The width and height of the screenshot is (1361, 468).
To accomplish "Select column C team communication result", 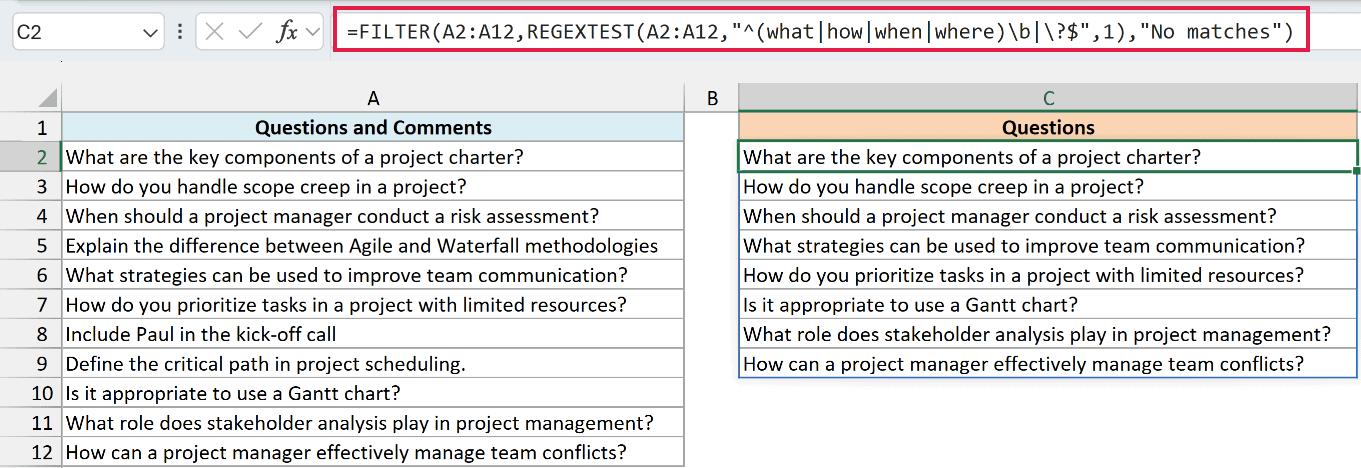I will click(x=1049, y=245).
